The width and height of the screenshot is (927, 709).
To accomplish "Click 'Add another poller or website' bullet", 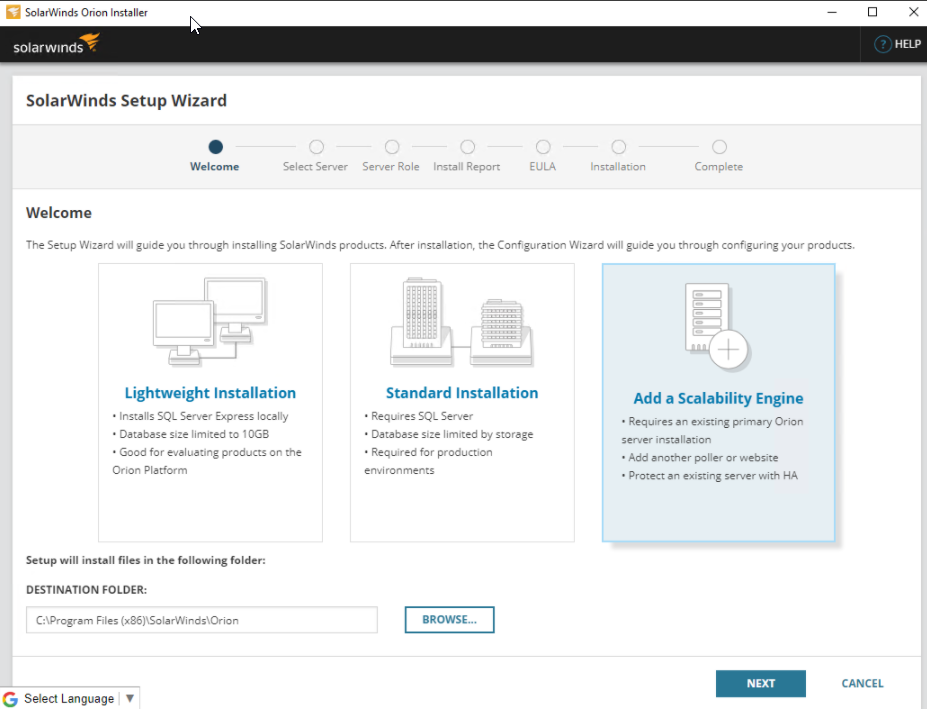I will point(699,458).
